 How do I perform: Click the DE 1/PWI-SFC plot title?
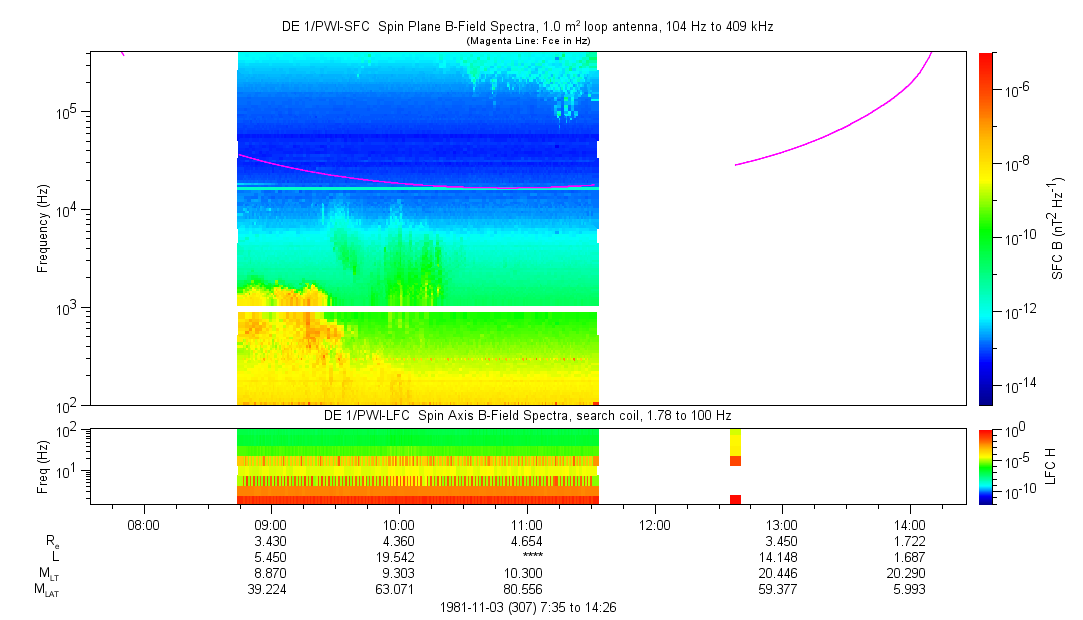click(x=527, y=27)
